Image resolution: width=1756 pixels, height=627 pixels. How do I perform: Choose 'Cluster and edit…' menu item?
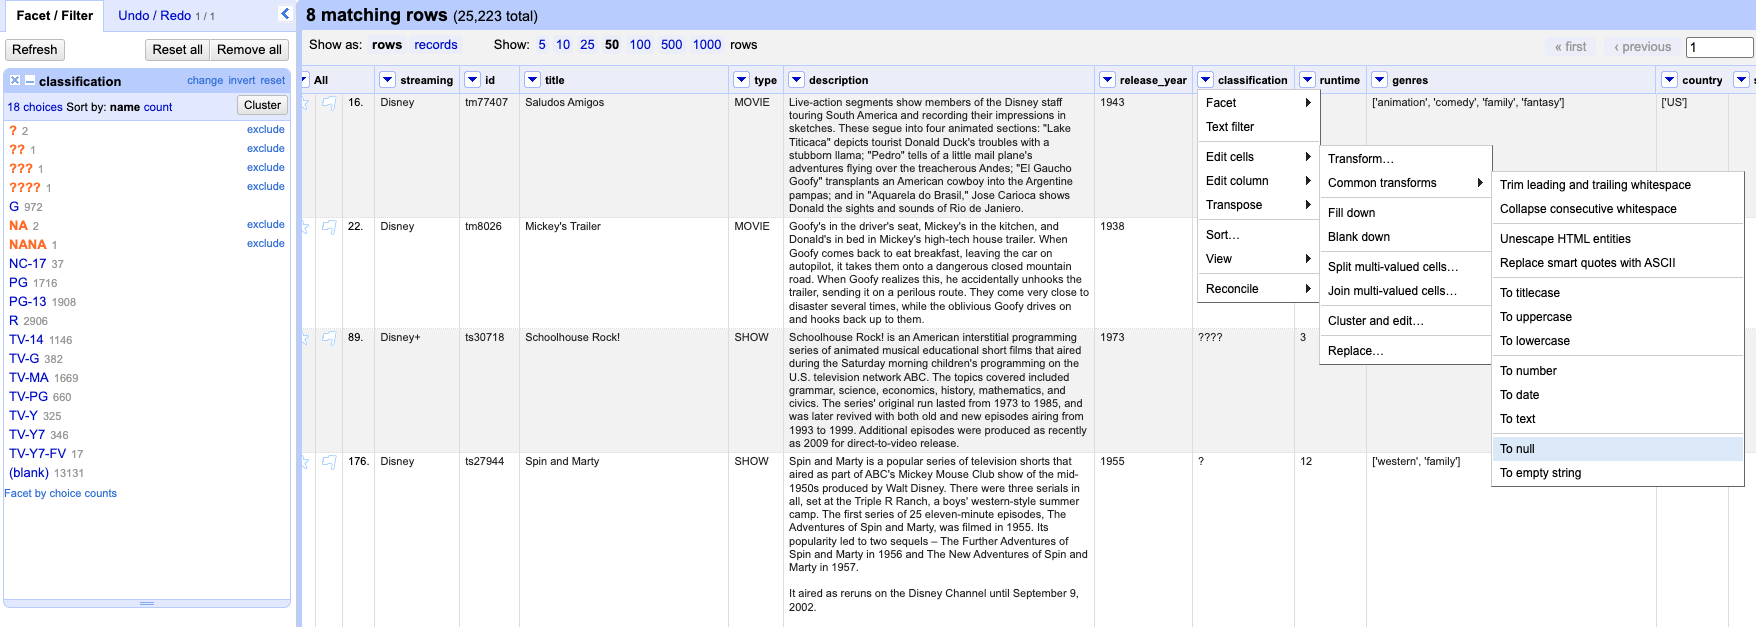1406,321
